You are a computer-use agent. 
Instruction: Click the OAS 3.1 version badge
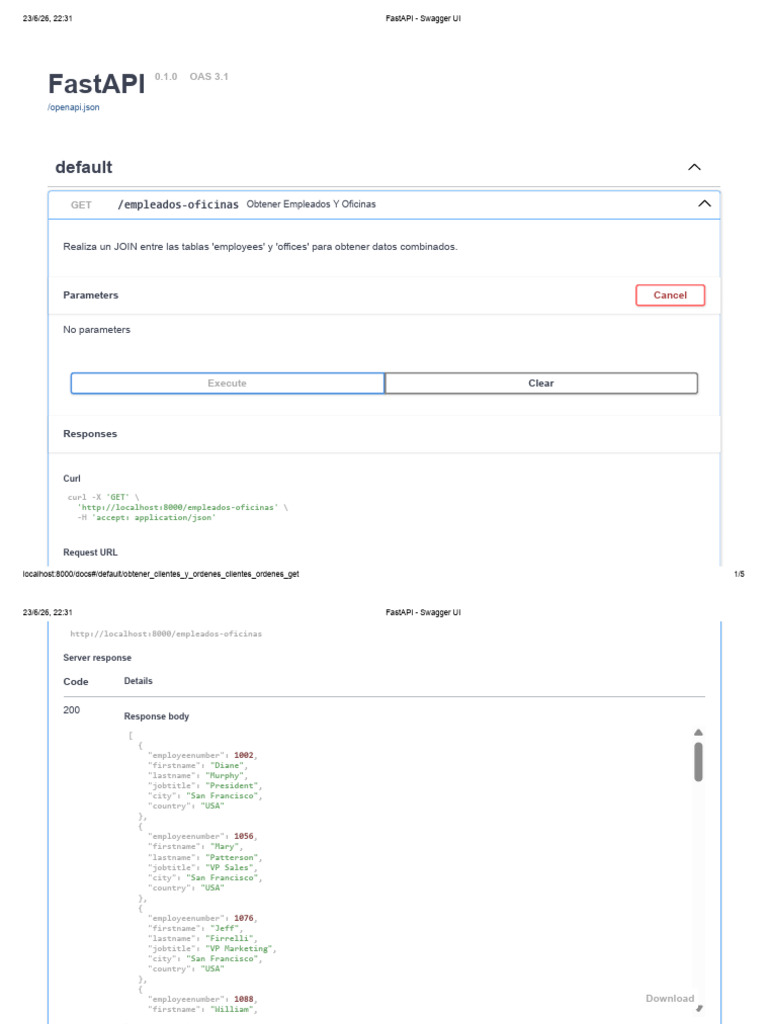(209, 76)
